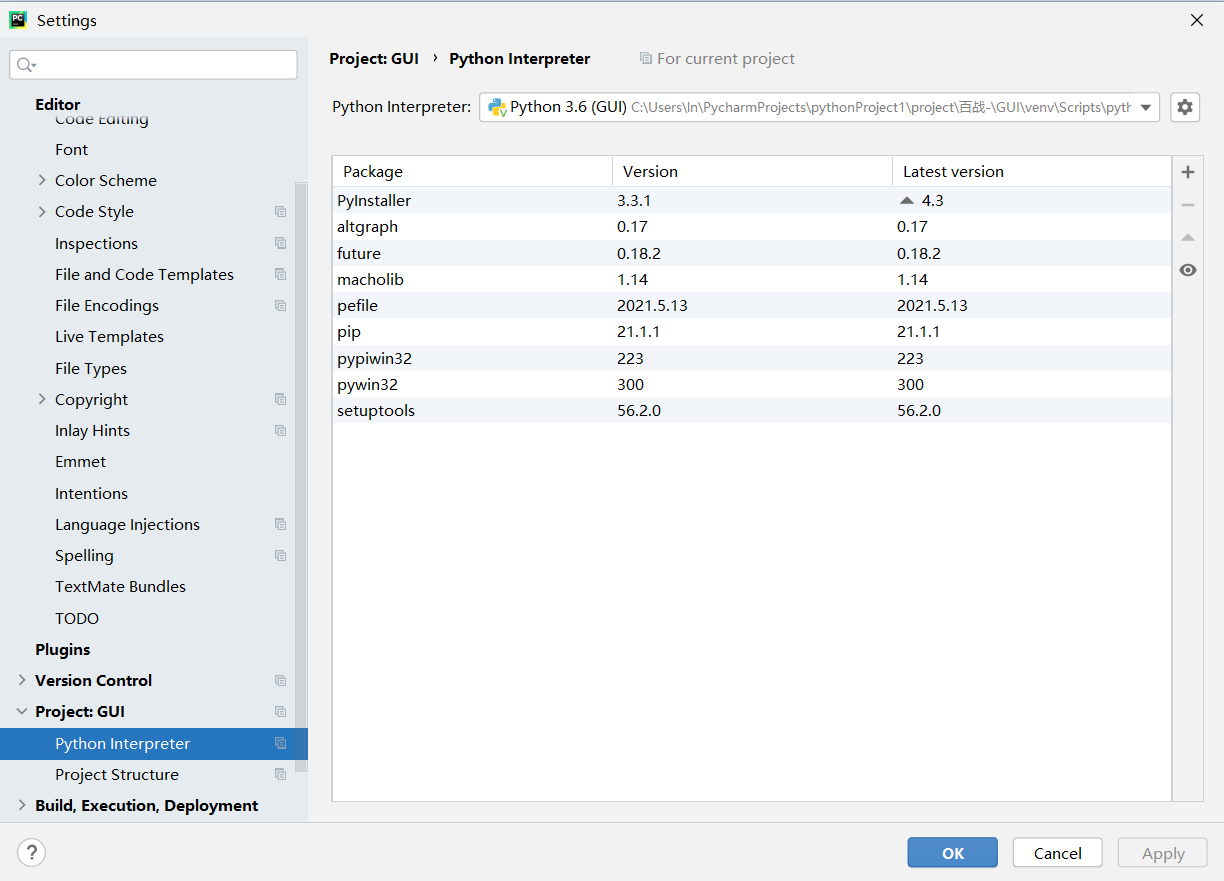The width and height of the screenshot is (1224, 881).
Task: Click the PyCharm logo in the title bar
Action: point(18,20)
